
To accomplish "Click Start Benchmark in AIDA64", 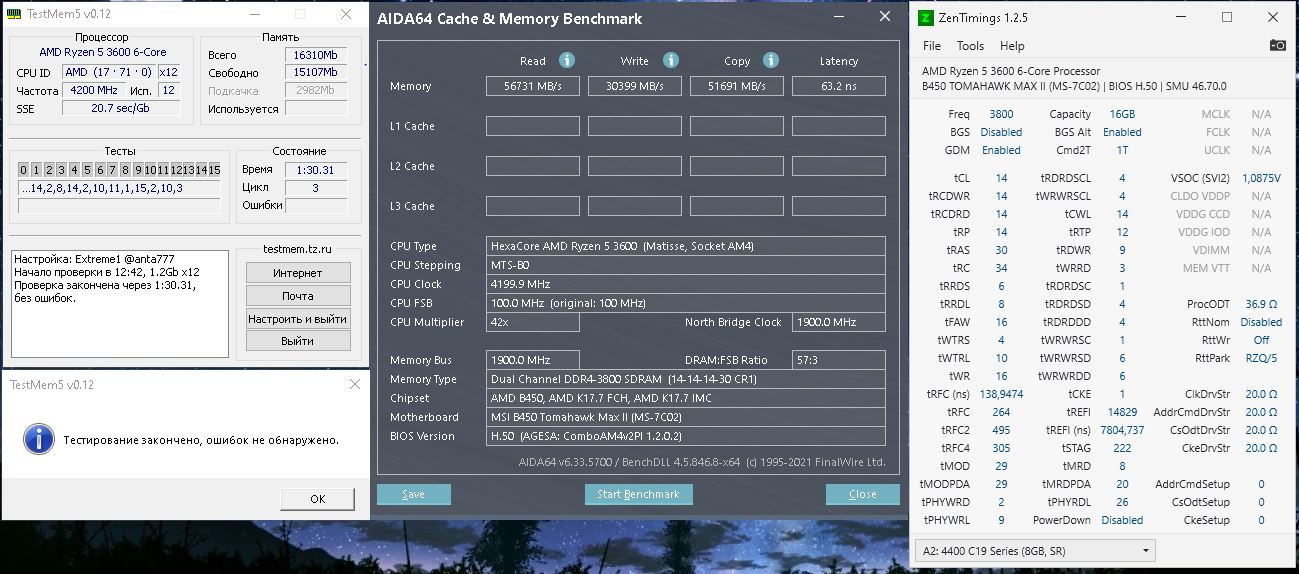I will point(638,494).
